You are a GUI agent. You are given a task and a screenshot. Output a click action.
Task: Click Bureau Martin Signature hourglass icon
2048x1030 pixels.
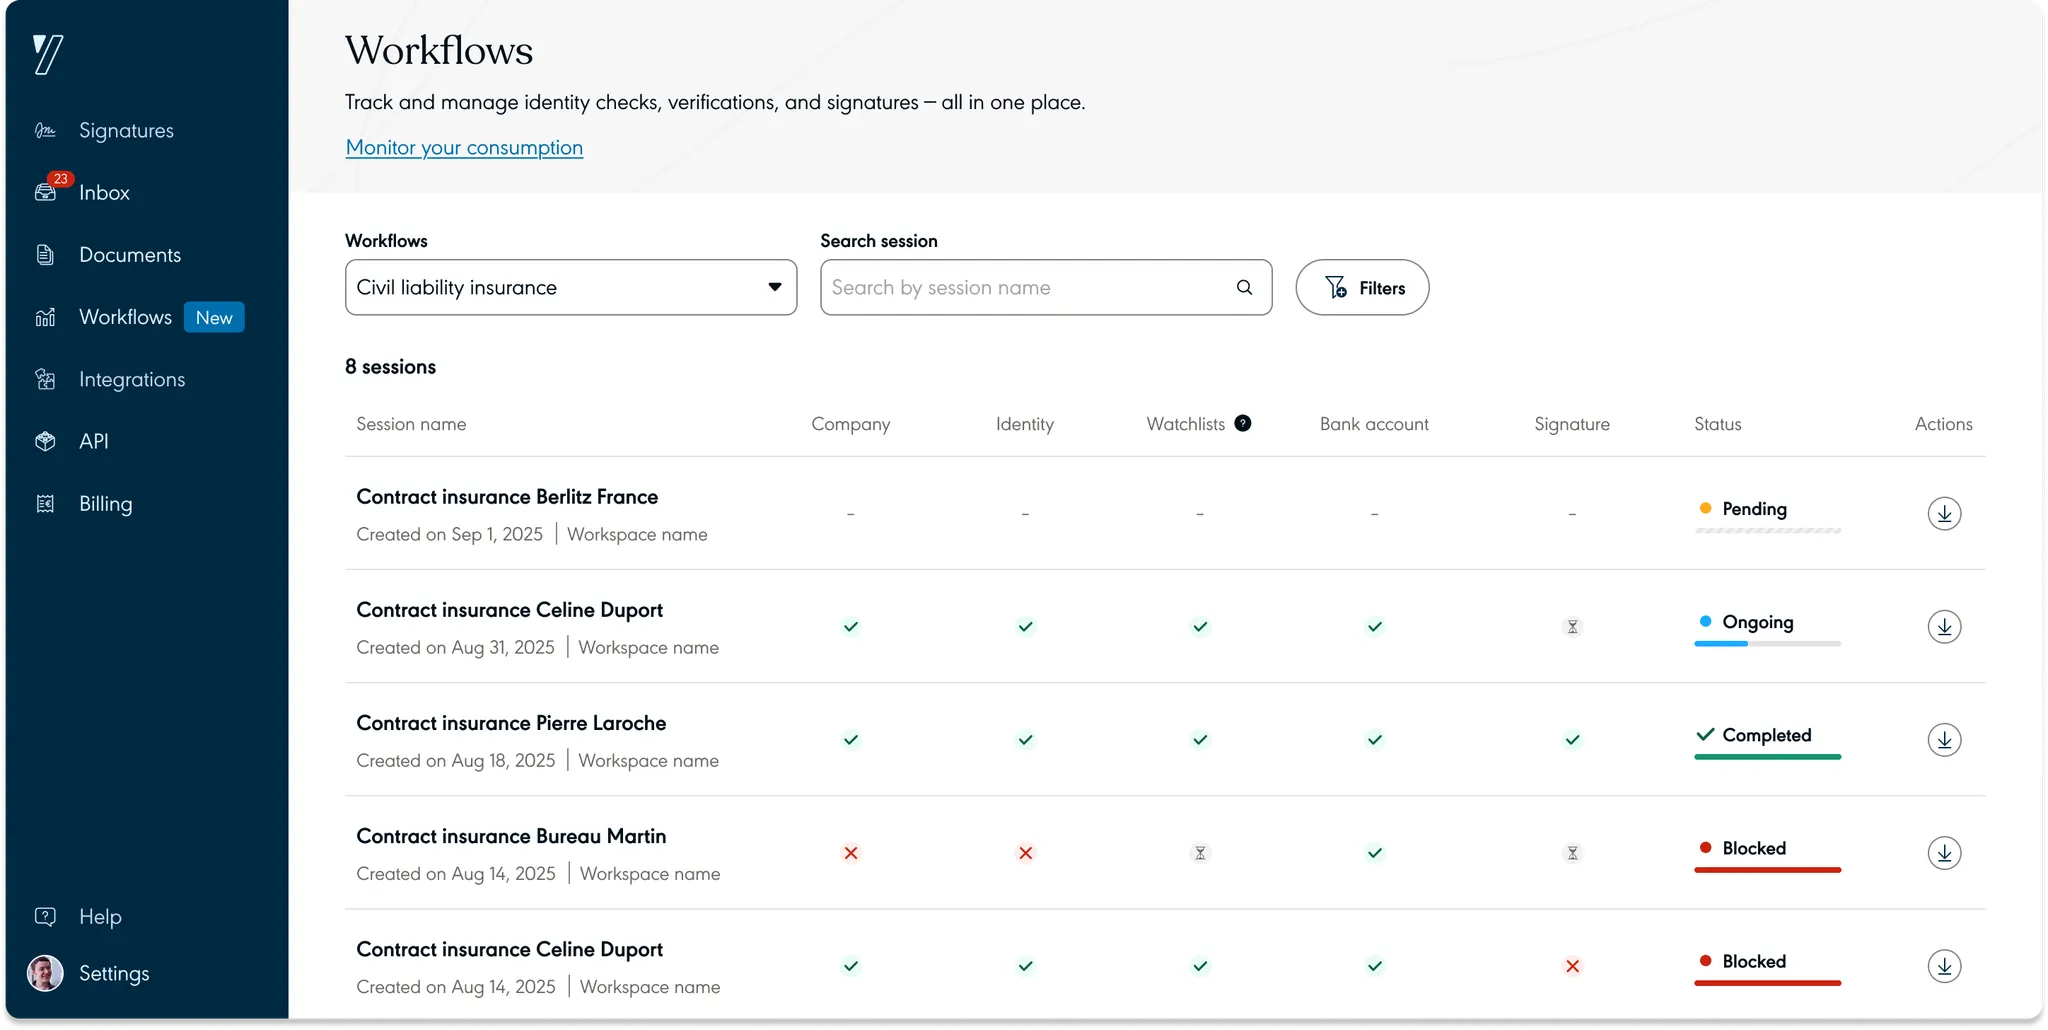tap(1572, 853)
